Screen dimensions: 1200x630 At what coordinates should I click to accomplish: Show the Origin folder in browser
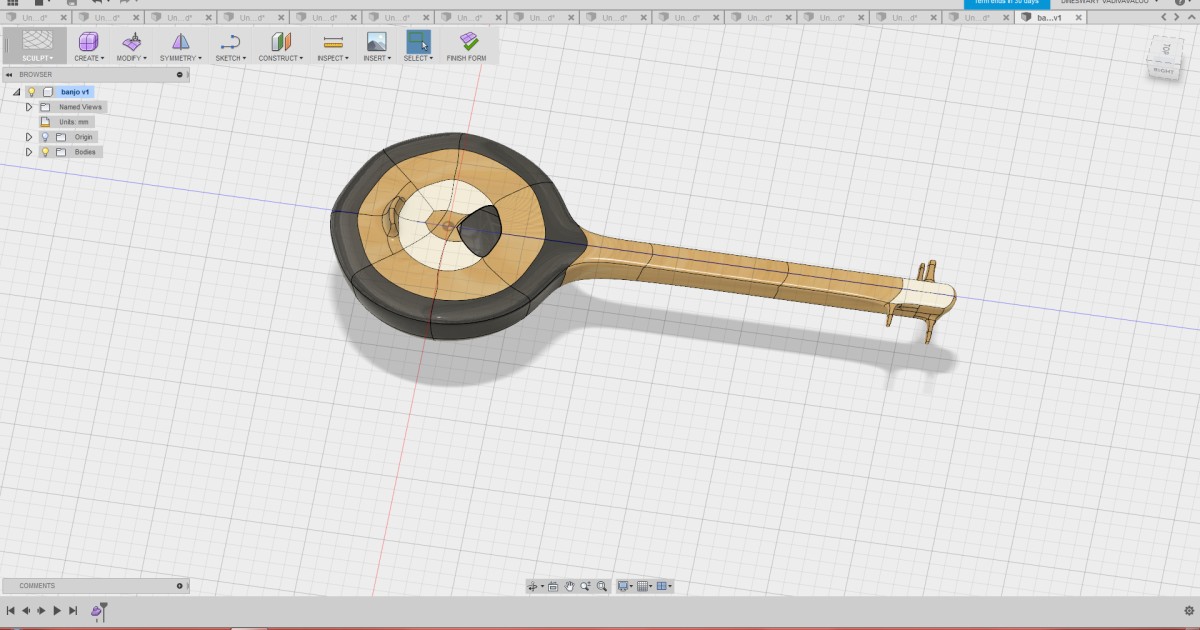click(x=45, y=136)
